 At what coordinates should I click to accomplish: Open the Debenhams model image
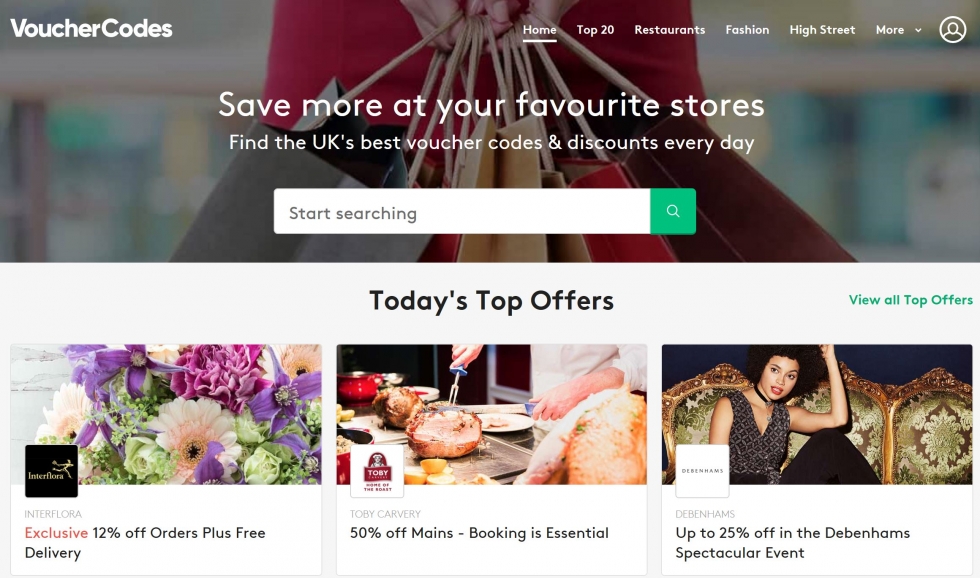[818, 414]
